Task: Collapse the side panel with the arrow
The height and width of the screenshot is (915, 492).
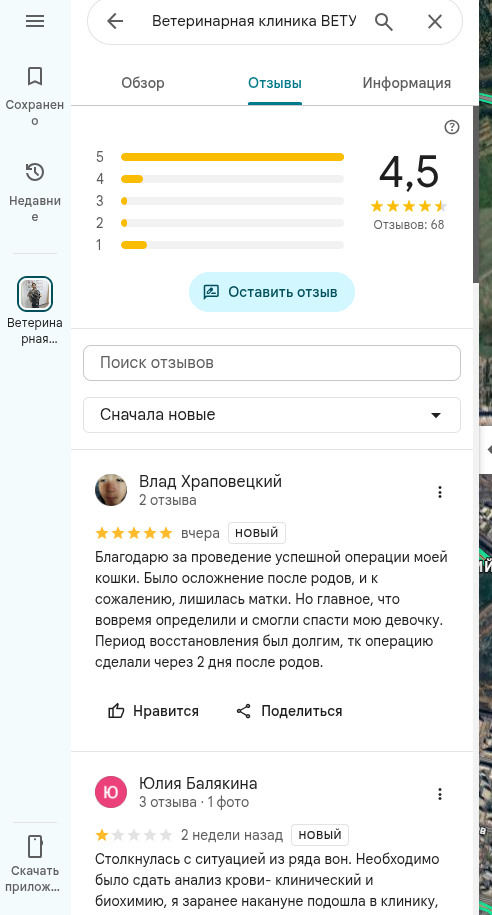Action: [487, 449]
